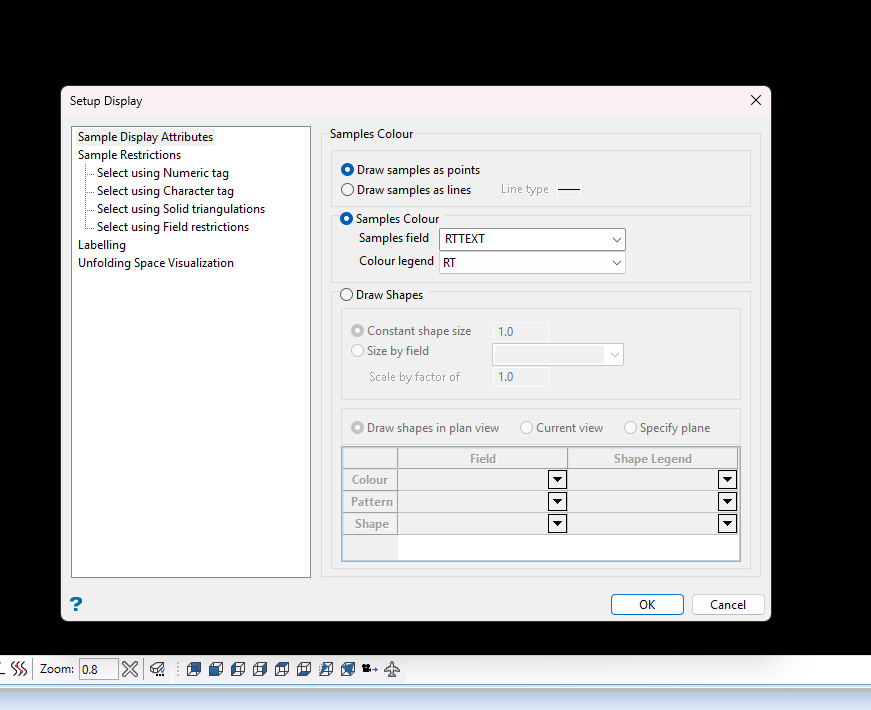Open the Colour legend dropdown

532,263
